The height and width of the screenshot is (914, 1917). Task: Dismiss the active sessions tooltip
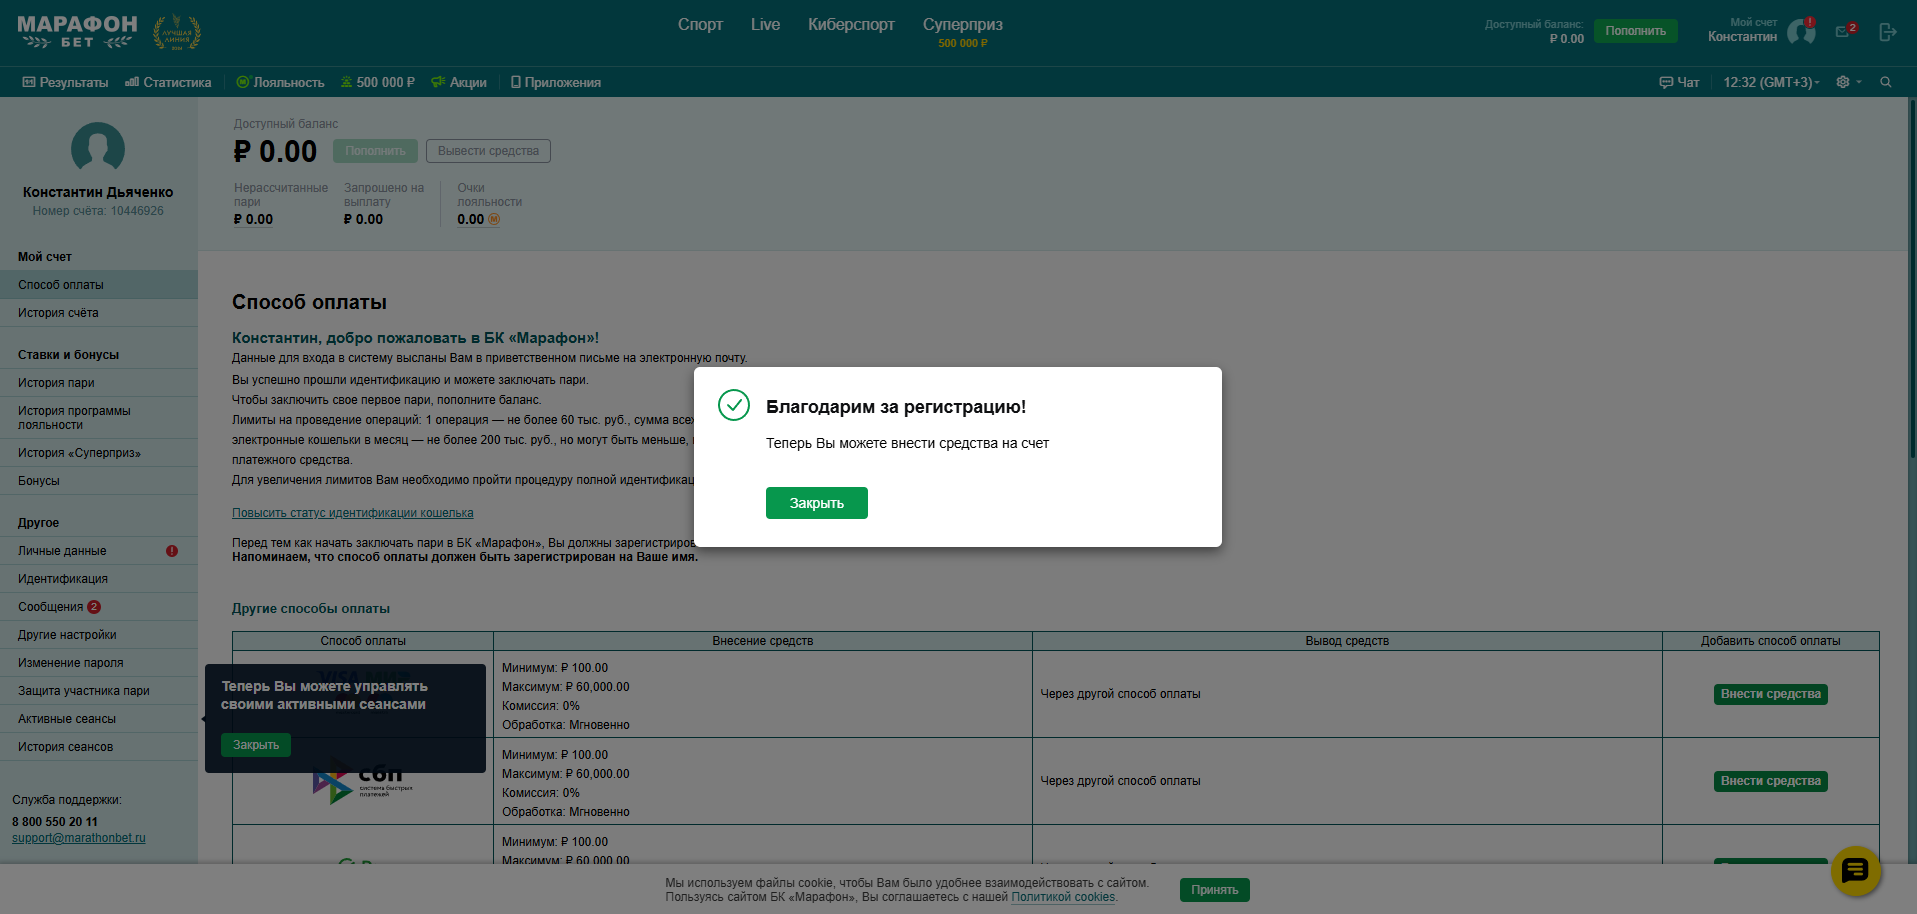tap(256, 745)
